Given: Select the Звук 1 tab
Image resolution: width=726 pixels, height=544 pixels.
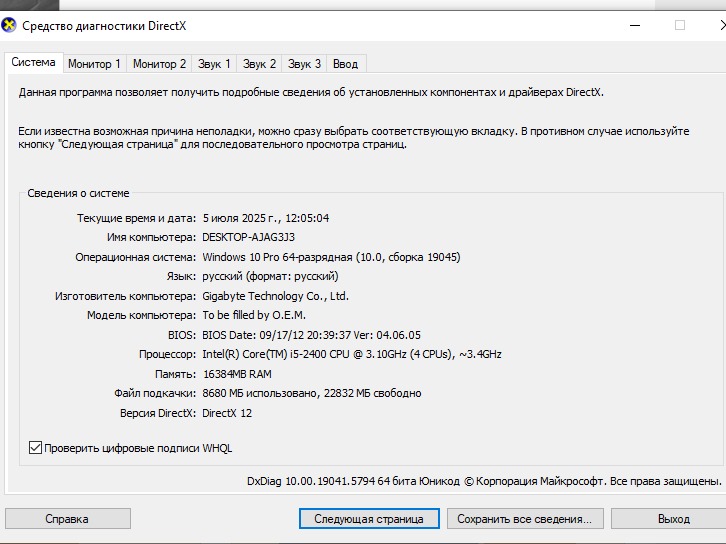Looking at the screenshot, I should [214, 64].
